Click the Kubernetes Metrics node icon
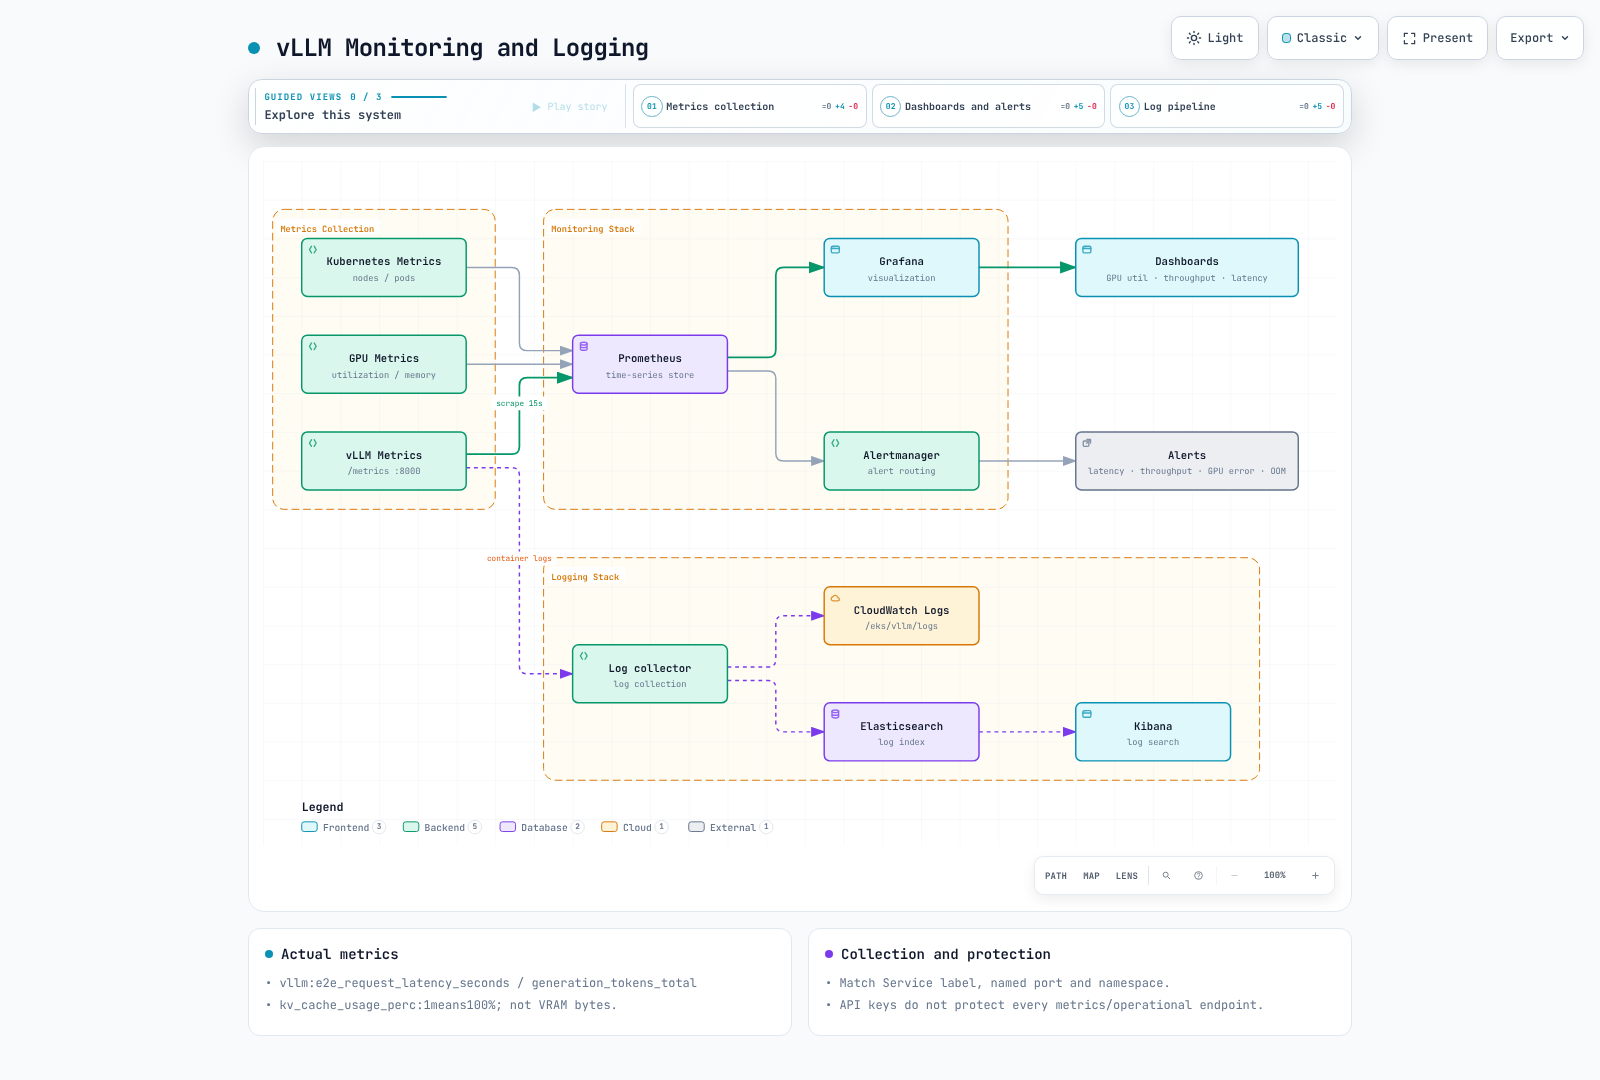1600x1080 pixels. tap(313, 250)
